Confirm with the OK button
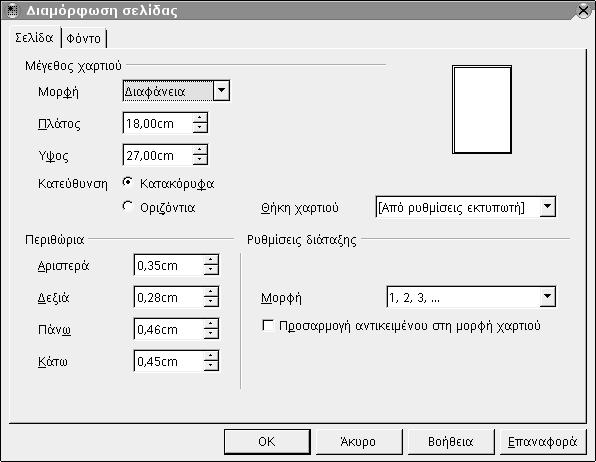596x462 pixels. click(267, 441)
